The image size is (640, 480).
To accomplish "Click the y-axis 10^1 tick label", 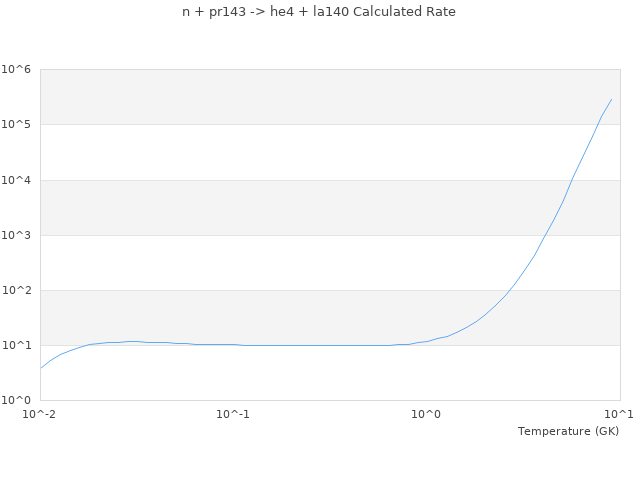I will click(16, 345).
